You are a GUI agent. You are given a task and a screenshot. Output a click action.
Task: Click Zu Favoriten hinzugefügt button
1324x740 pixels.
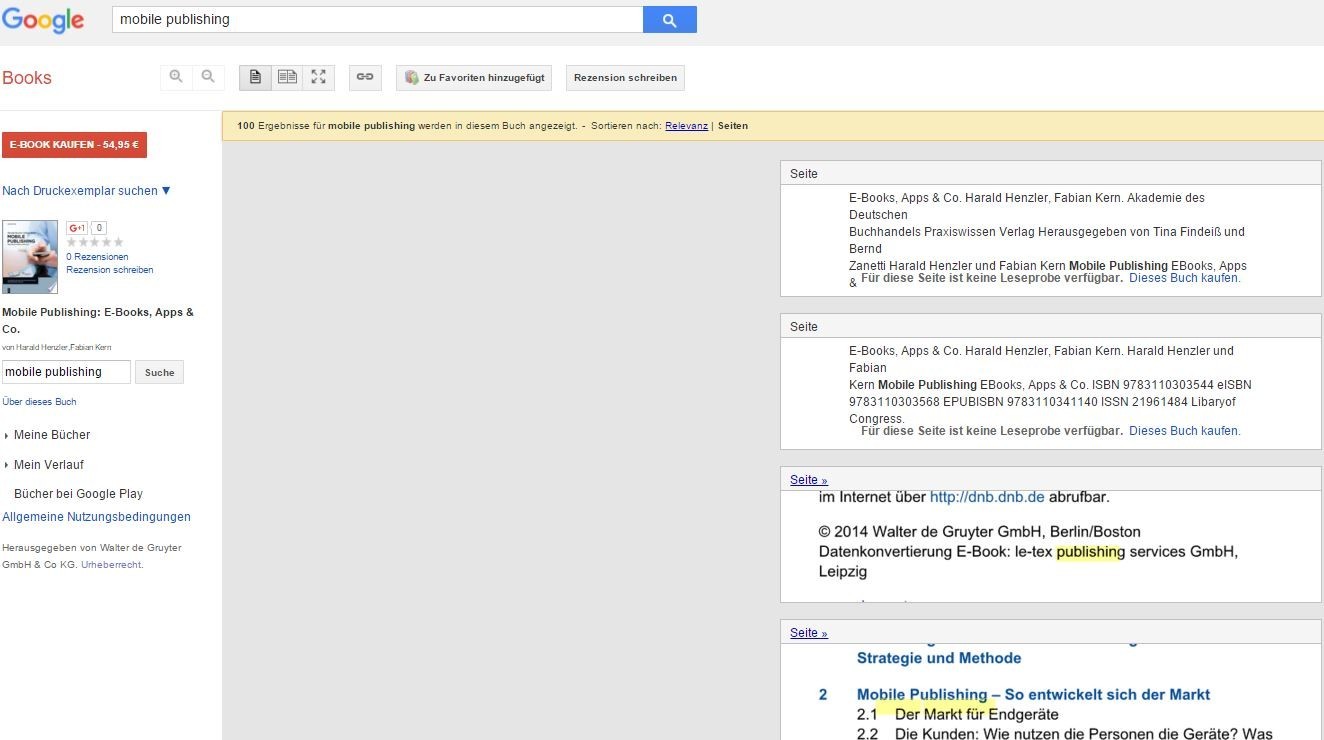coord(474,78)
